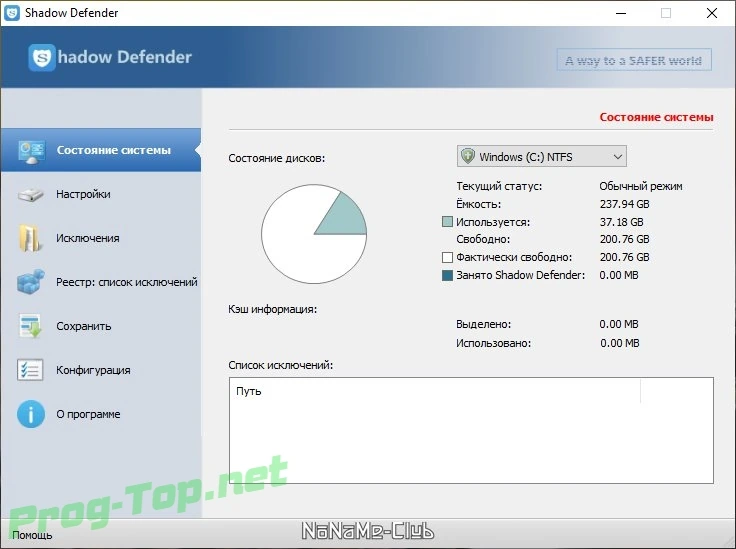Click the Занято Shadow Defender 0.00 MB value

619,275
